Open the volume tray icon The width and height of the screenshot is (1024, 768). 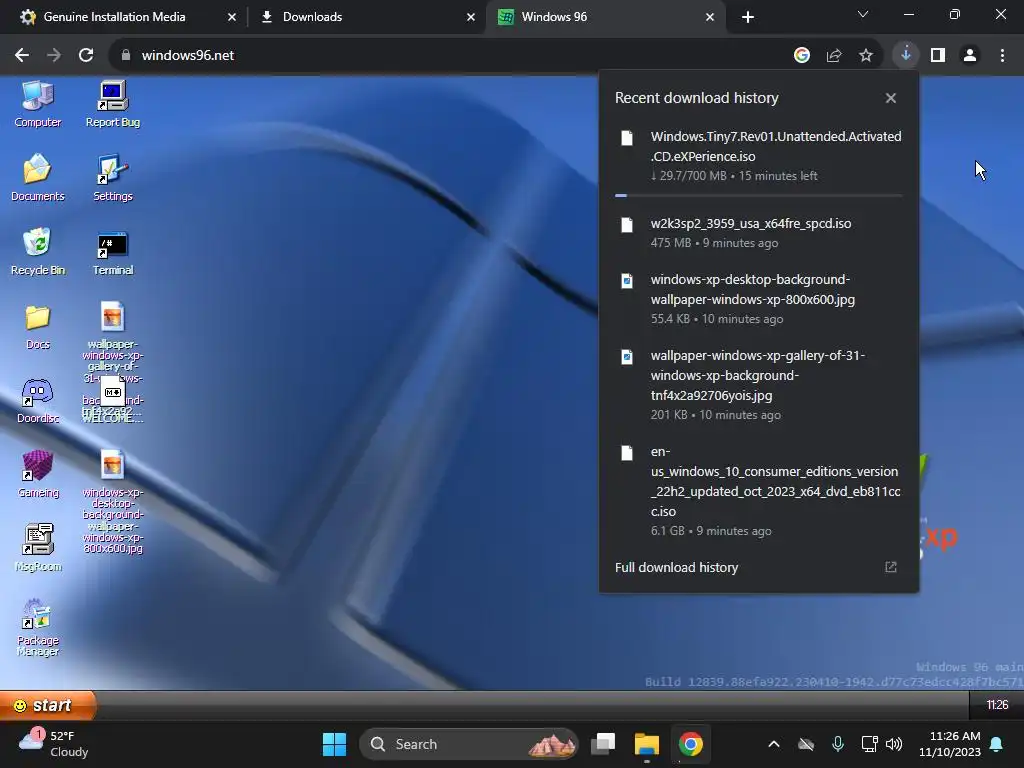tap(894, 744)
